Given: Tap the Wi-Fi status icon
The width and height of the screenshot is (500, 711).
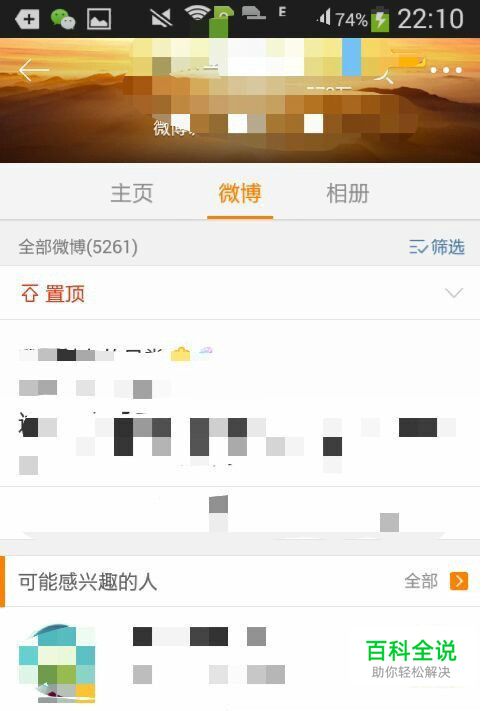Looking at the screenshot, I should click(x=197, y=14).
